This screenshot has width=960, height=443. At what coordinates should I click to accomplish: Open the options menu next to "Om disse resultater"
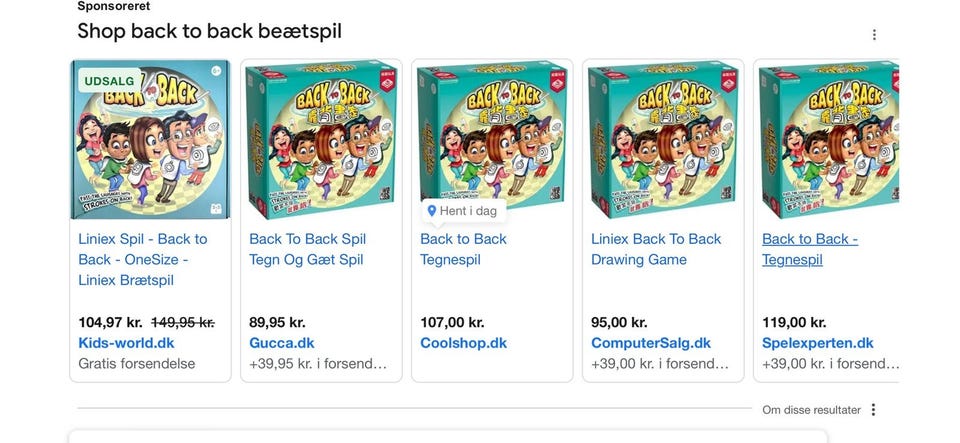point(873,410)
